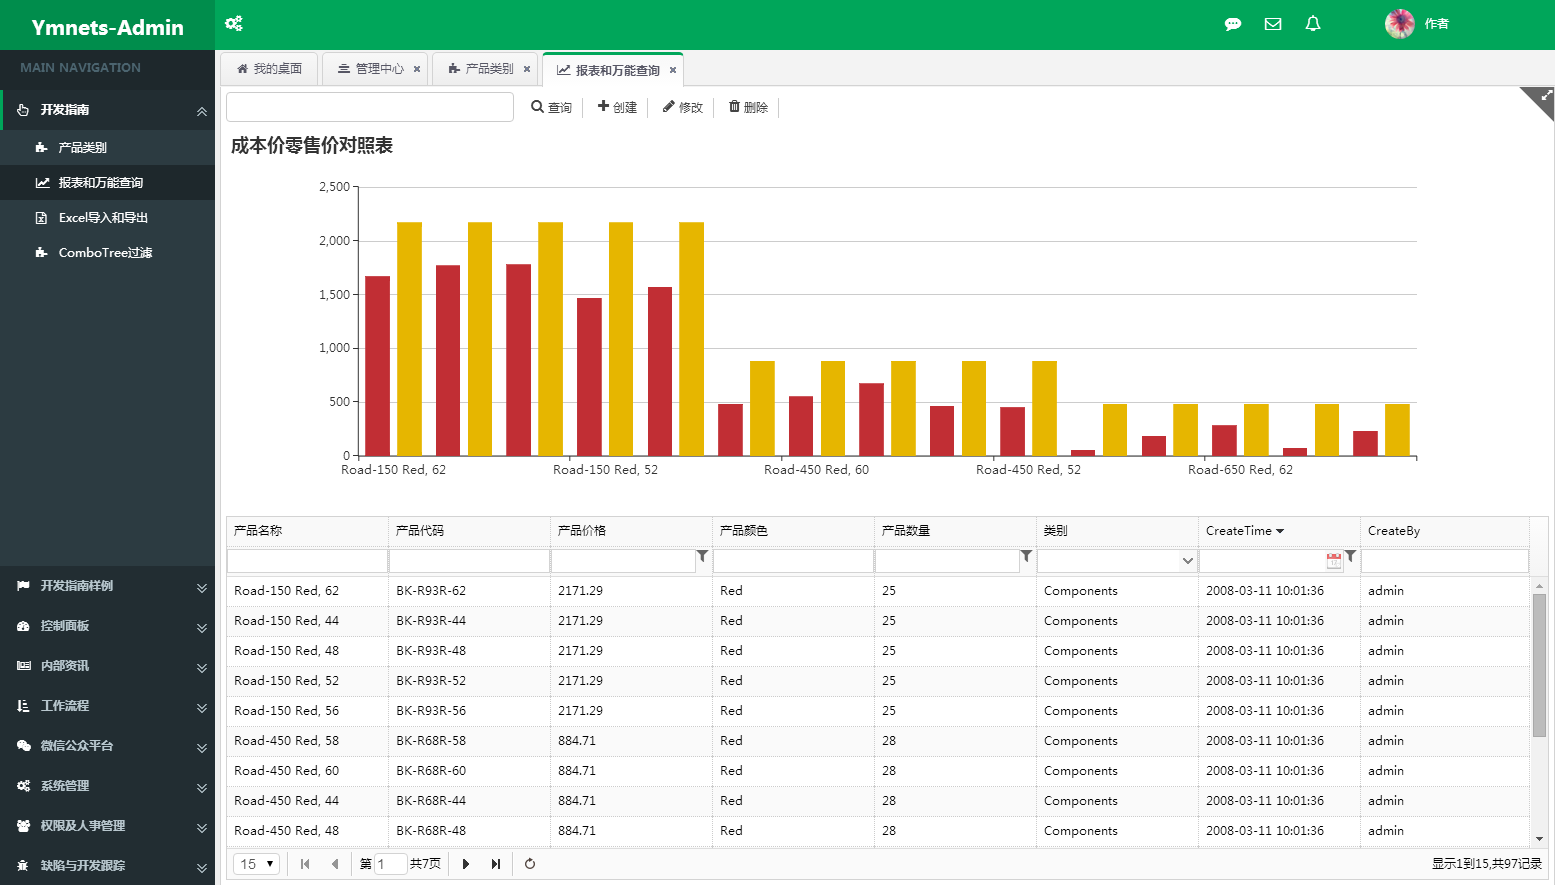Viewport: 1555px width, 885px height.
Task: Click the 查询 search button
Action: [x=551, y=107]
